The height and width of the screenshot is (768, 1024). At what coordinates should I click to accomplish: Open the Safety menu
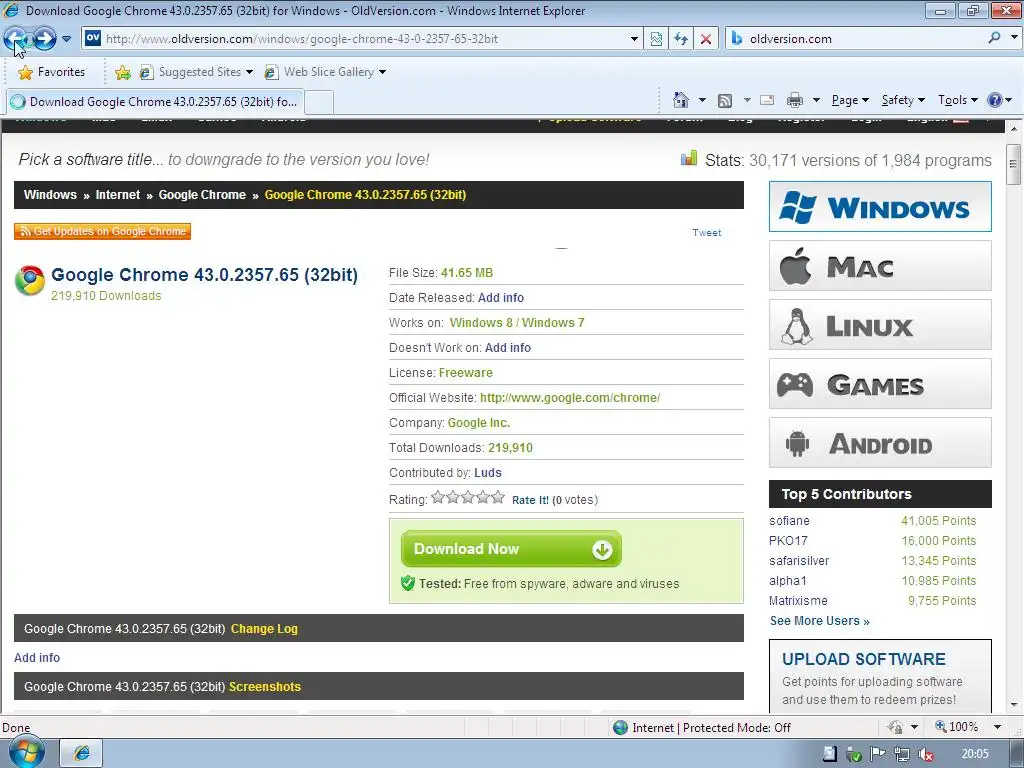pyautogui.click(x=903, y=100)
